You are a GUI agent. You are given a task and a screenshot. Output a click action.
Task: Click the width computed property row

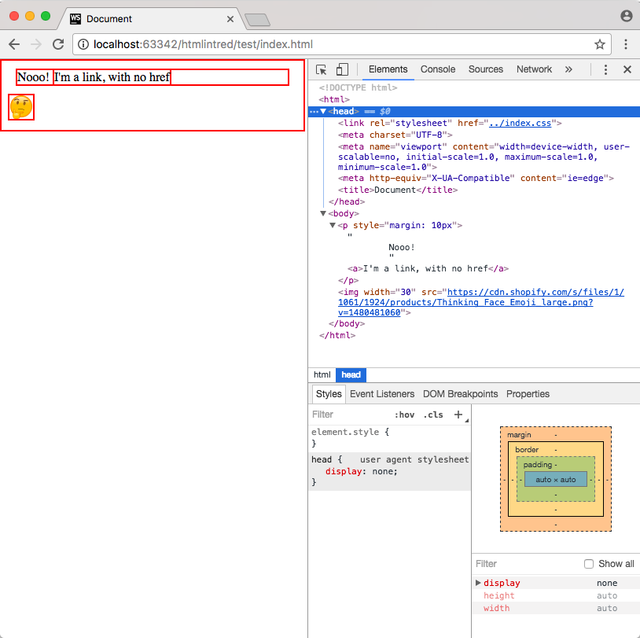click(556, 608)
